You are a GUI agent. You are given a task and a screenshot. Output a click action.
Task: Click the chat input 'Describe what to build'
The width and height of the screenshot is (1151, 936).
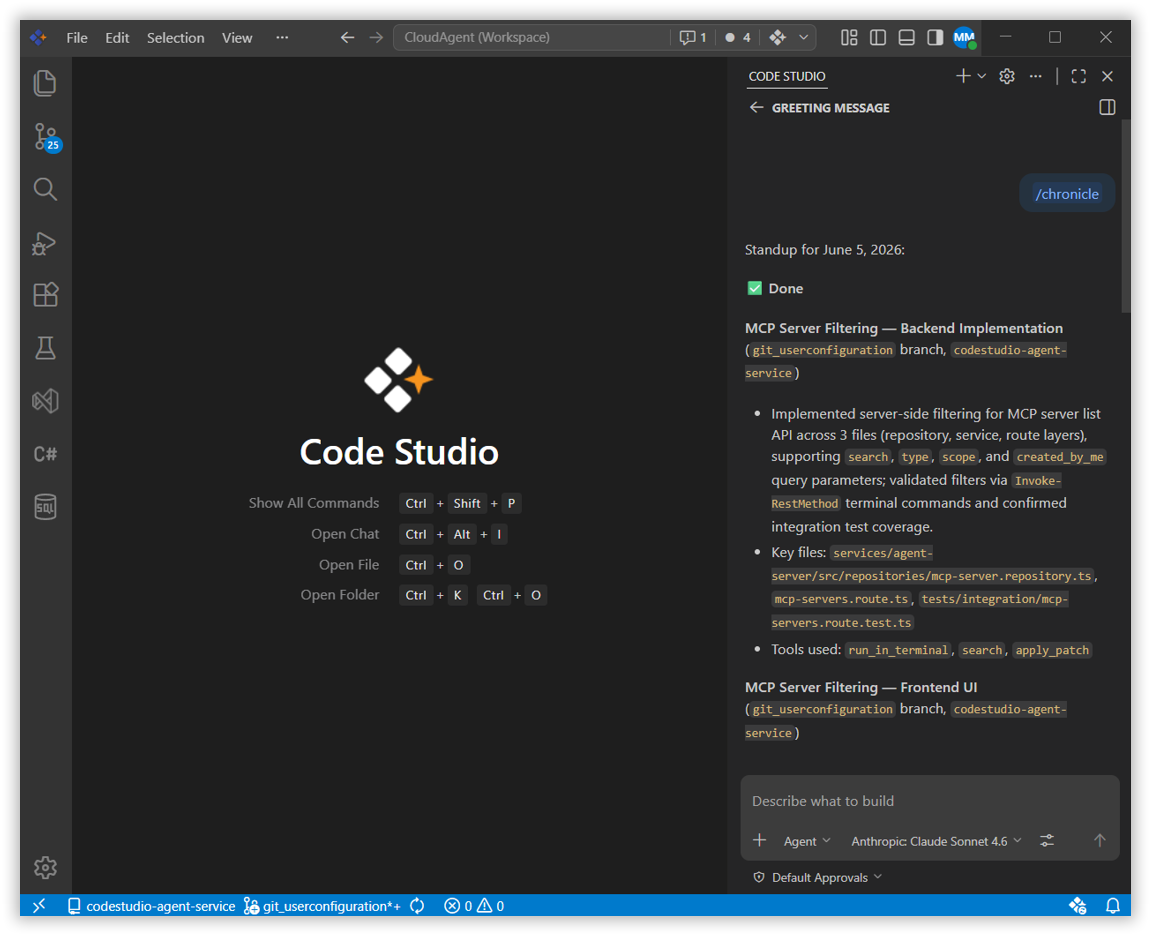tap(929, 801)
